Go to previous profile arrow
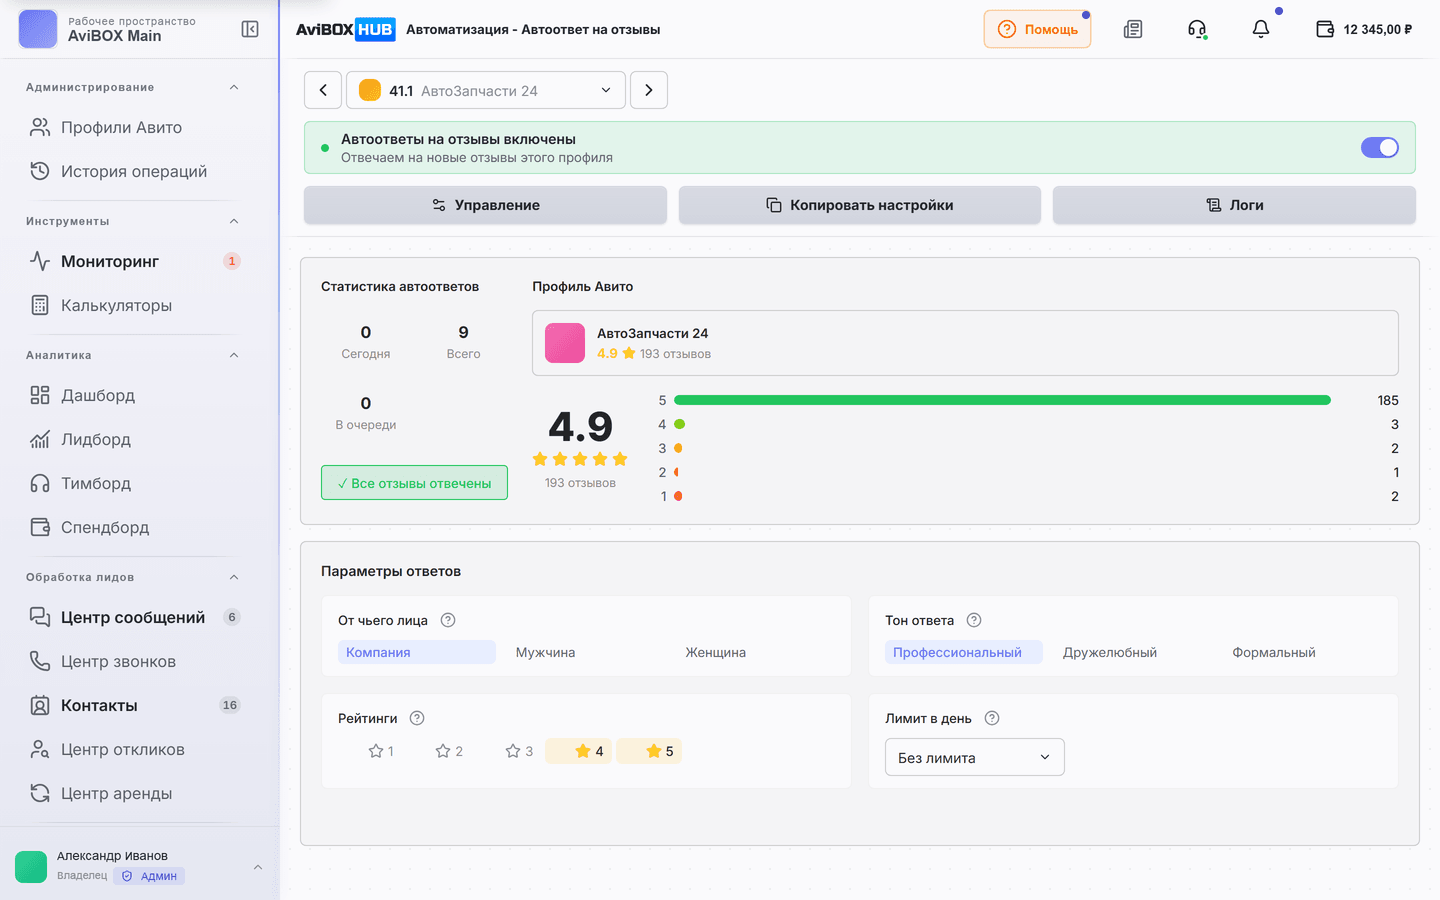1440x900 pixels. [323, 90]
